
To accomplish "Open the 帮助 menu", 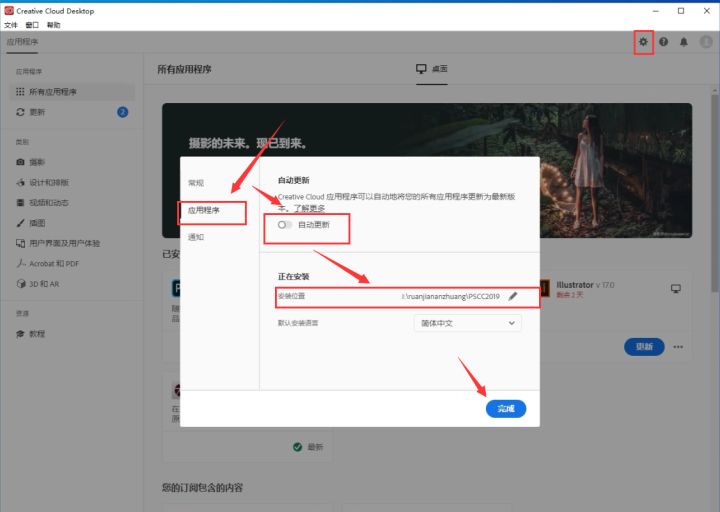I will click(x=54, y=25).
